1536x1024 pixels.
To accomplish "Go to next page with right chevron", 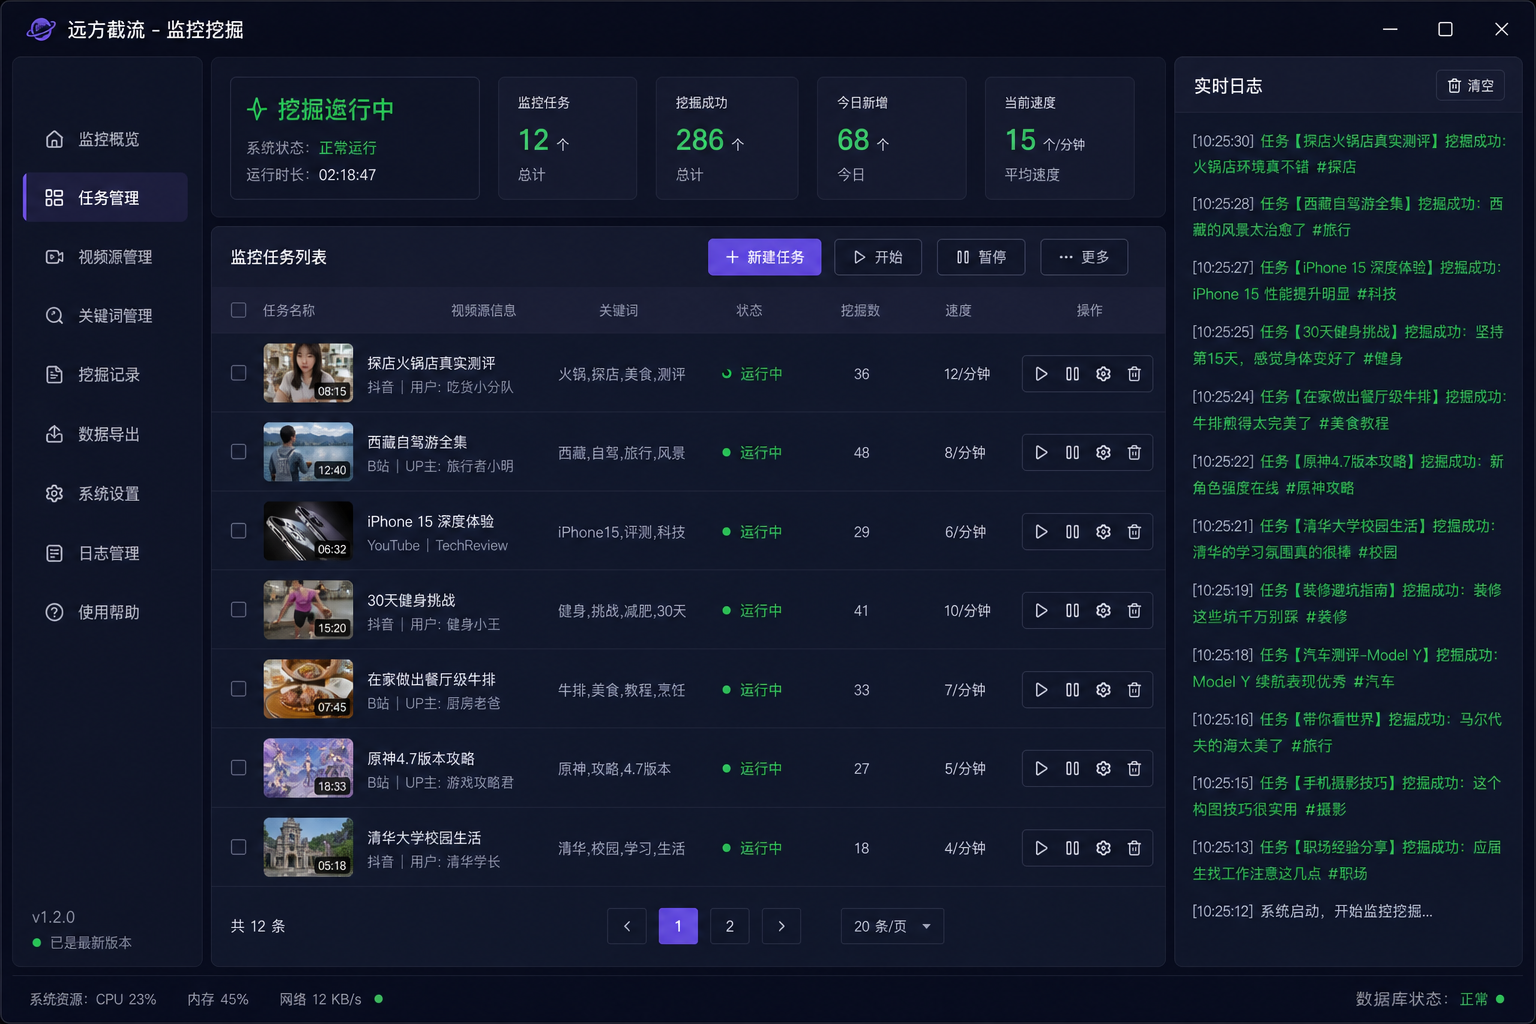I will [x=781, y=926].
